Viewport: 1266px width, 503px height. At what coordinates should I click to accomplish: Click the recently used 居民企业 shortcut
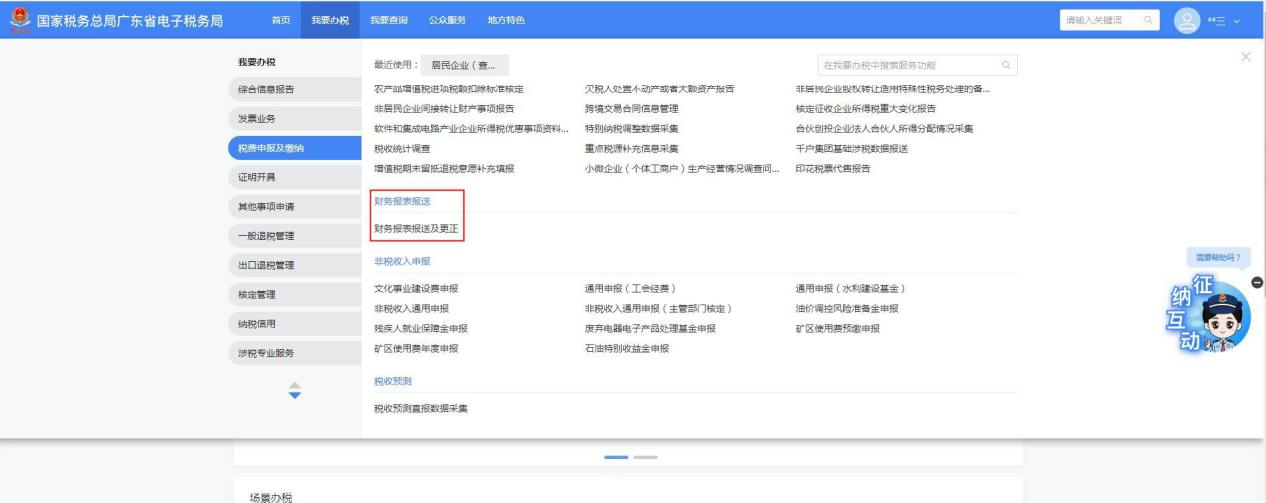pos(464,66)
